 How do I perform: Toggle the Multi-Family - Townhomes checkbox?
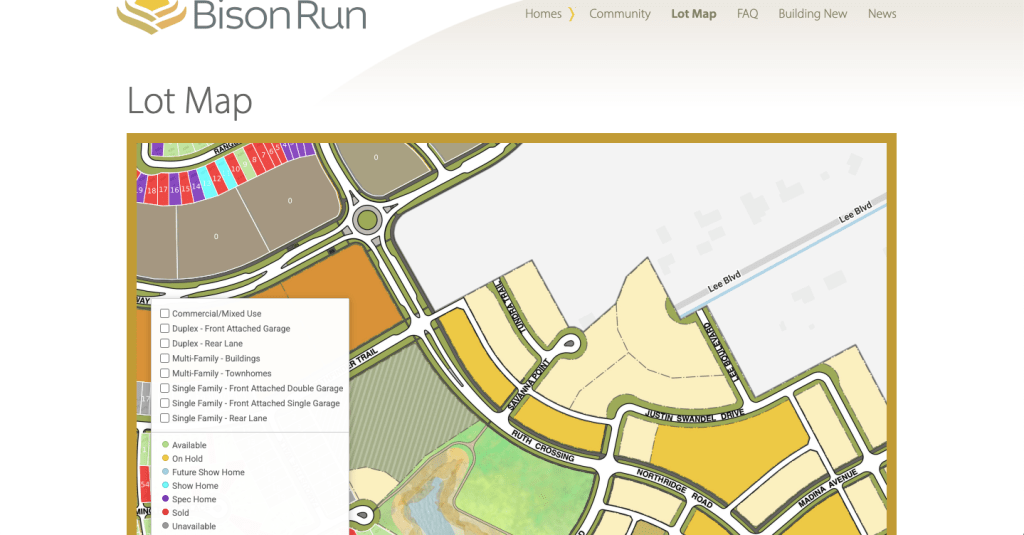tap(165, 374)
